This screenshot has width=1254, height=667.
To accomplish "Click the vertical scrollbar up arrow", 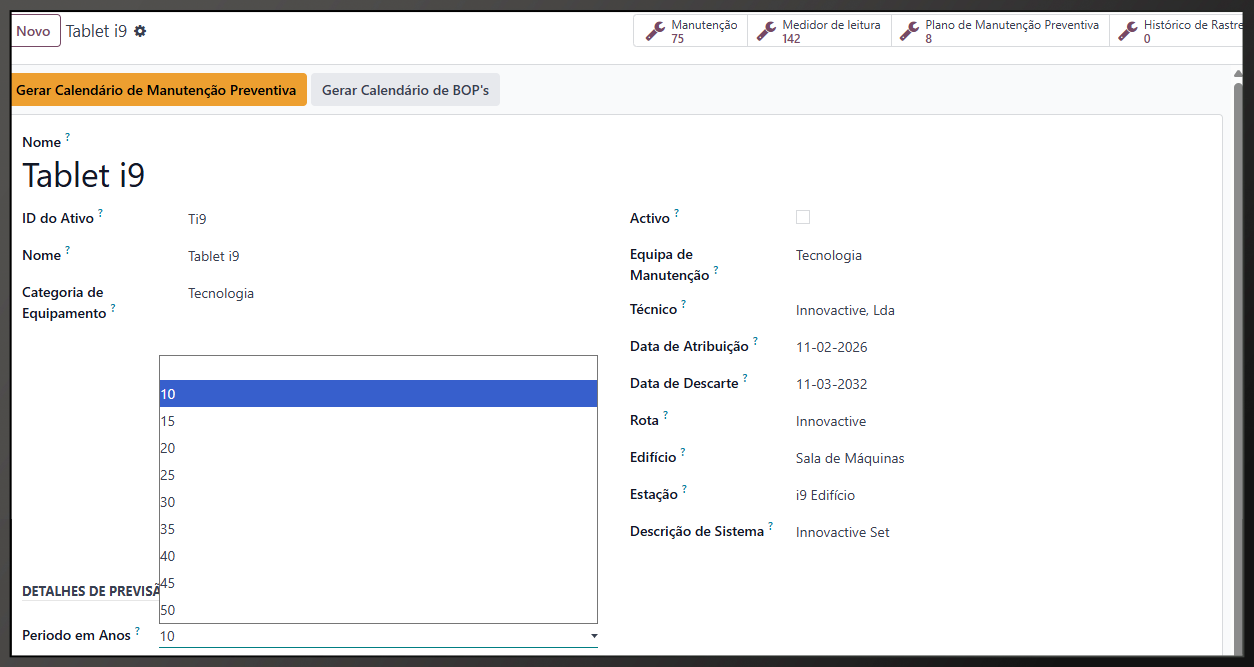I will coord(1237,74).
